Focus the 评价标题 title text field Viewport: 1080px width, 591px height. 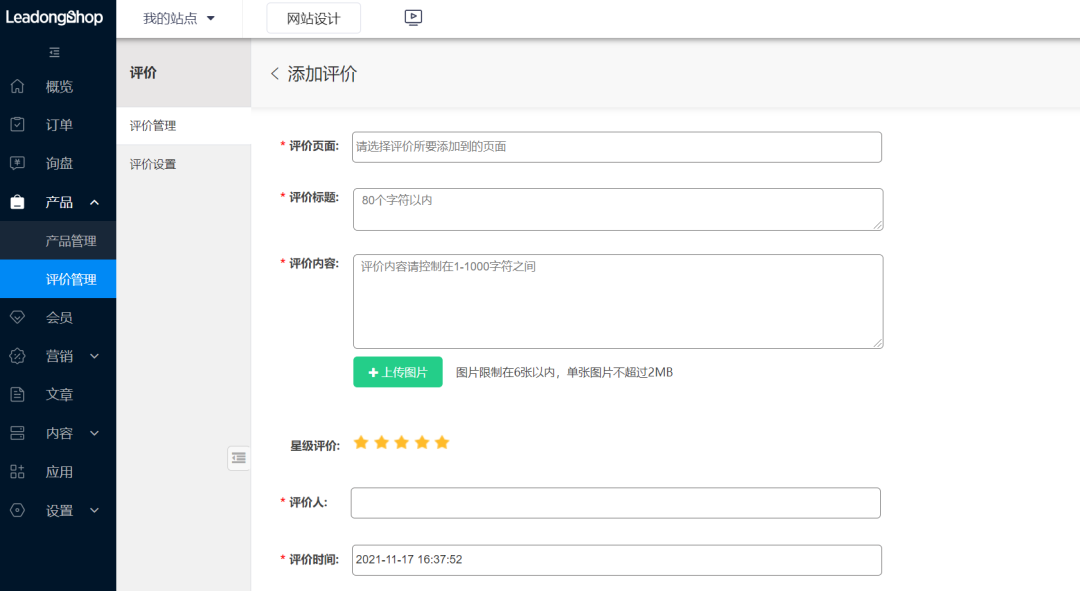(617, 209)
